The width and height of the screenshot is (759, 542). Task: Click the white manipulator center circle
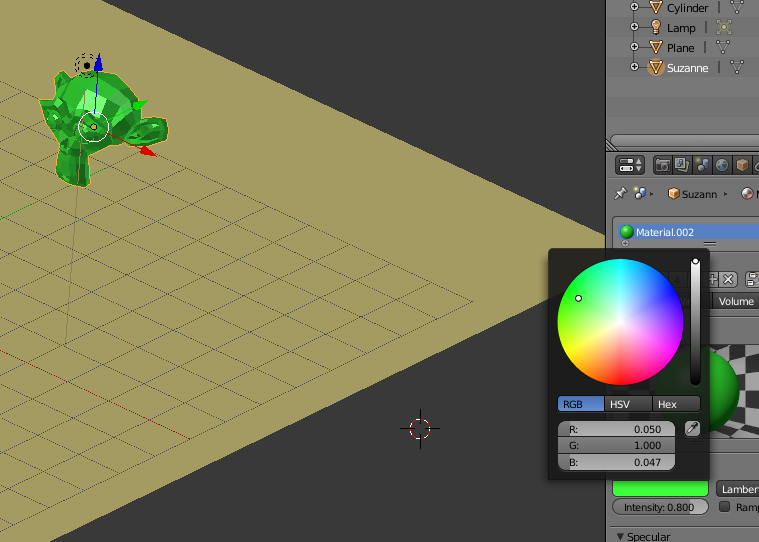point(93,127)
